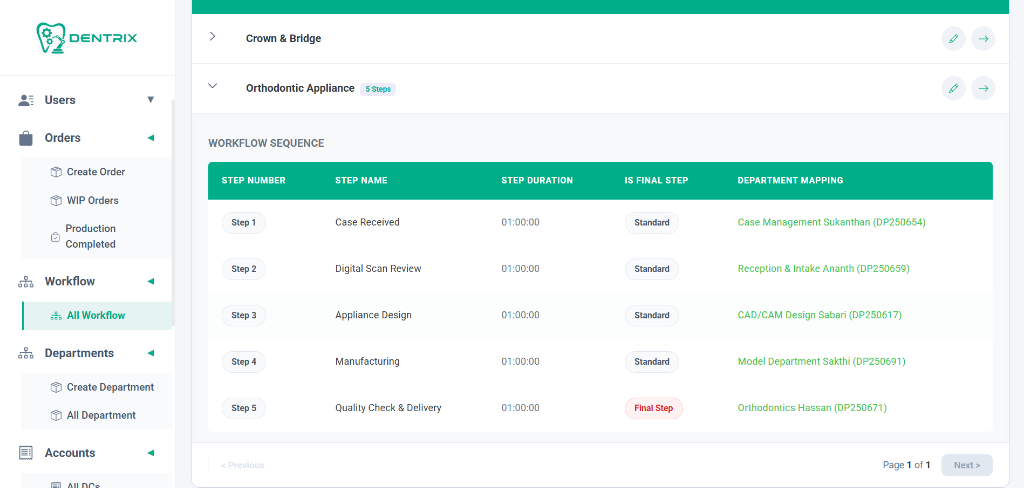Click the Production Completed clipboard icon
The height and width of the screenshot is (488, 1024).
(56, 237)
